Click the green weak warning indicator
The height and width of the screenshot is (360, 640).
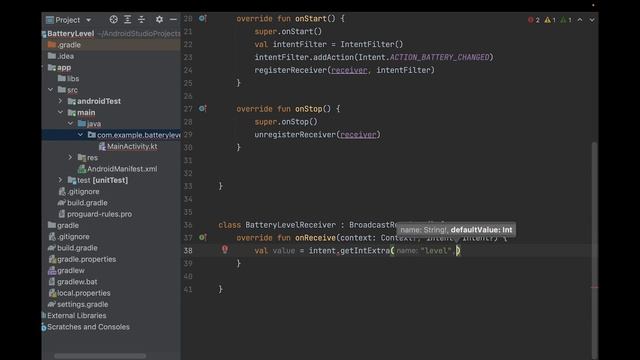click(x=566, y=20)
